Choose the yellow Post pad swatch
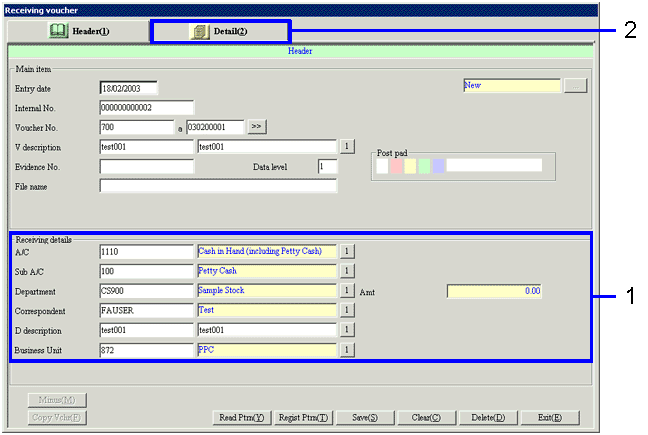 point(411,166)
